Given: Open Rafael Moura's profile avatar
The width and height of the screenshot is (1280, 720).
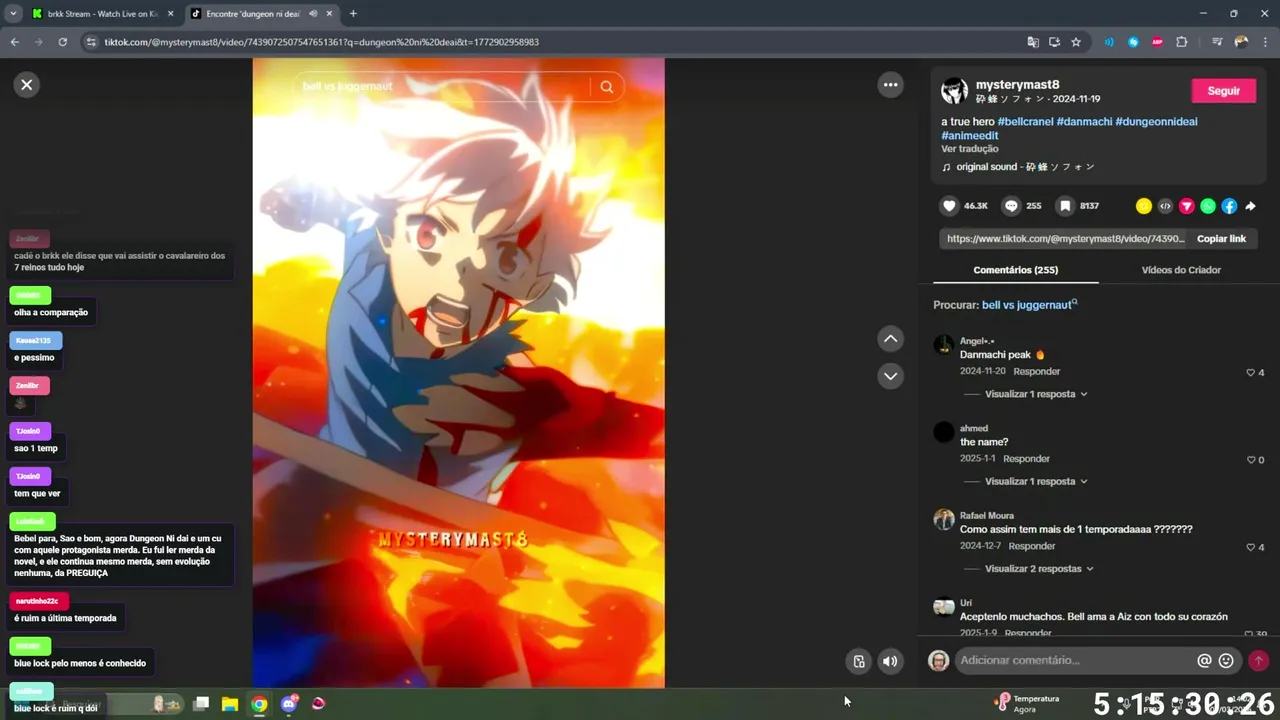Looking at the screenshot, I should click(943, 519).
